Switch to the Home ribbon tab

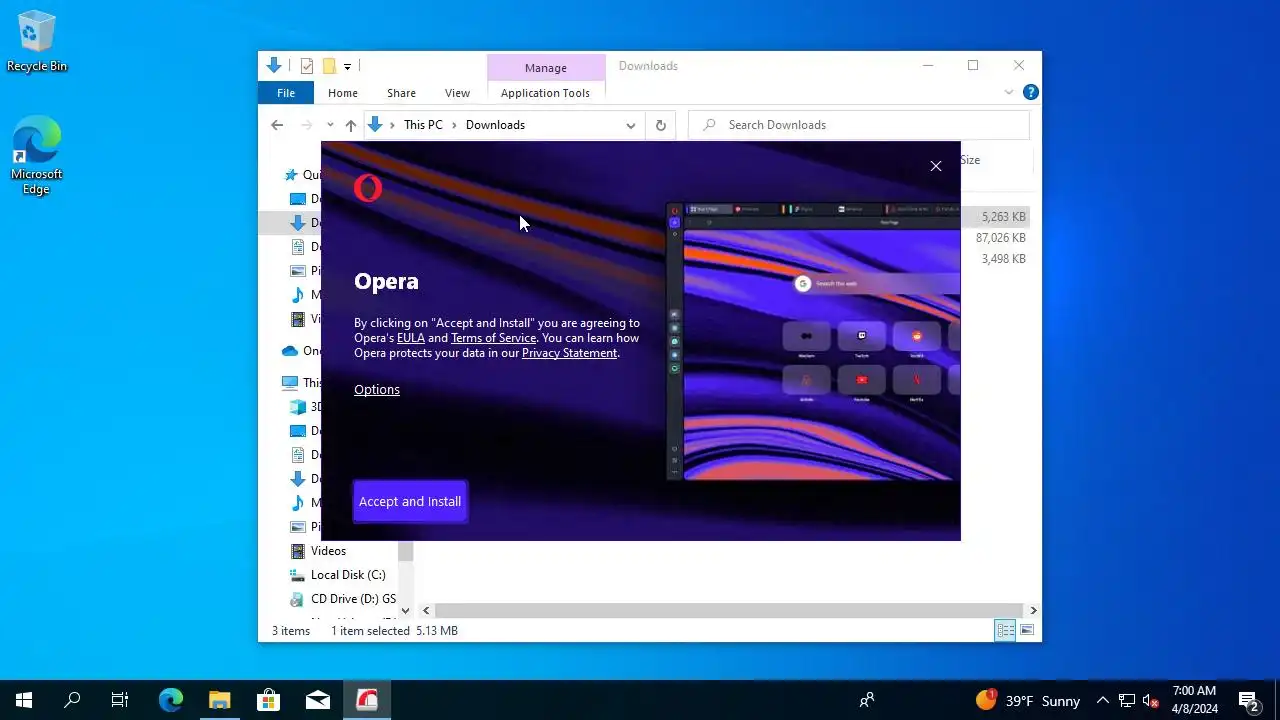point(343,93)
